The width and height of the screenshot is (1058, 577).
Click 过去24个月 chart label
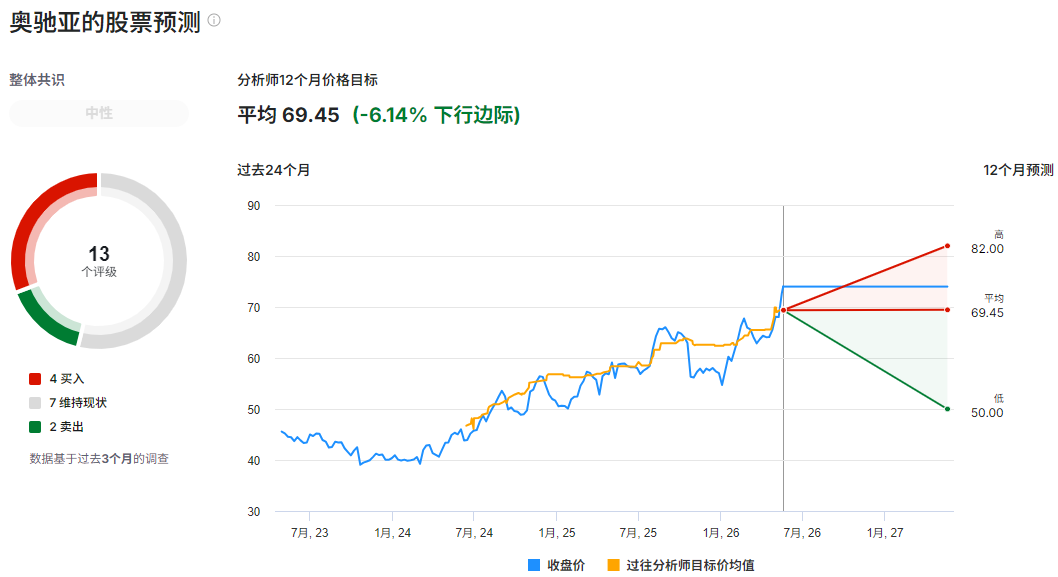(273, 170)
